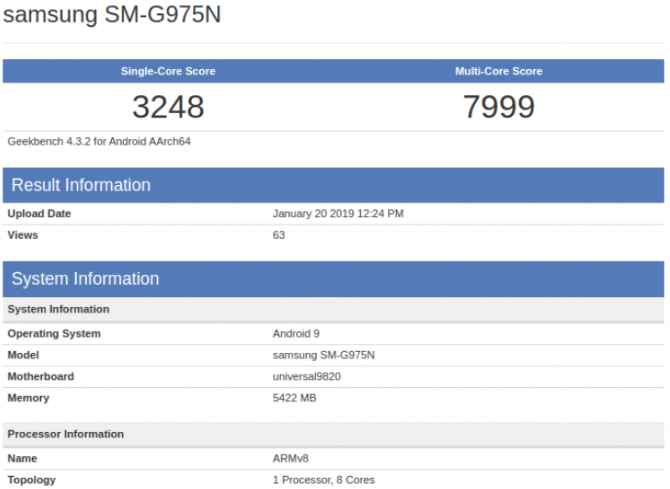
Task: Click the Memory label
Action: (x=29, y=398)
